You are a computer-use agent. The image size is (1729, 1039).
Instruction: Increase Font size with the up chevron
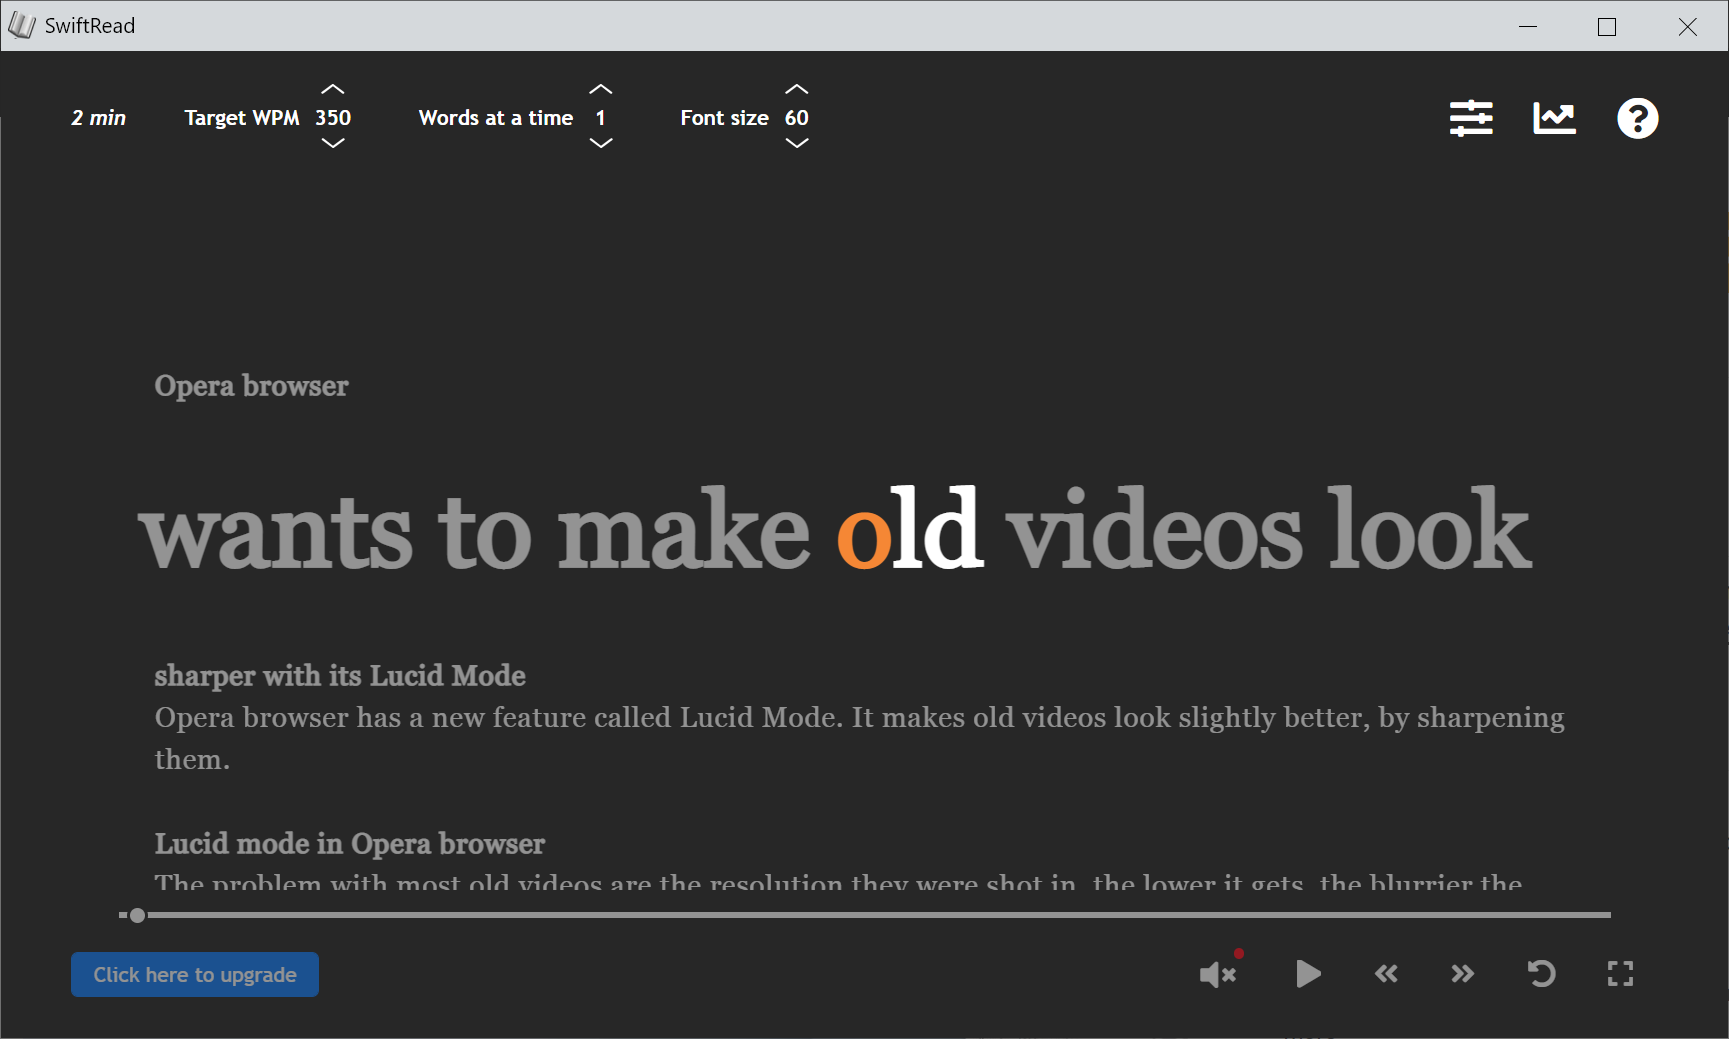click(797, 90)
